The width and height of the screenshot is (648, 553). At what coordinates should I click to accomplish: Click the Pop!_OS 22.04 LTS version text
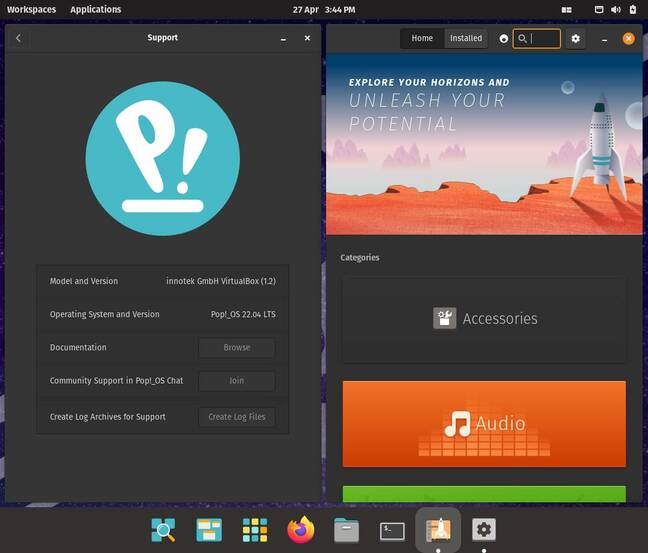click(x=243, y=314)
